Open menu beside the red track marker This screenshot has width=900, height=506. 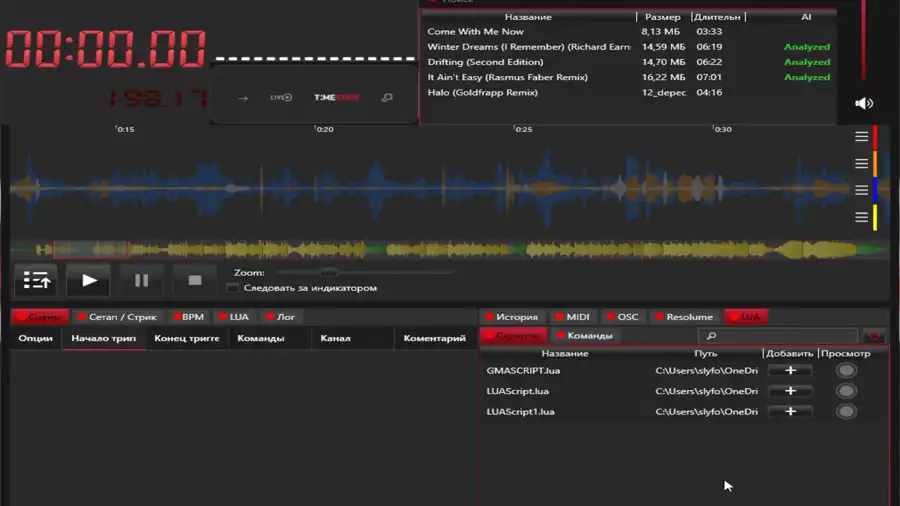point(861,137)
